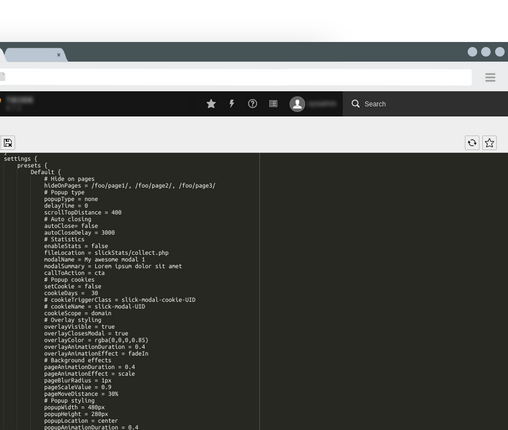The height and width of the screenshot is (430, 508).
Task: Open the browser hamburger menu
Action: [x=490, y=78]
